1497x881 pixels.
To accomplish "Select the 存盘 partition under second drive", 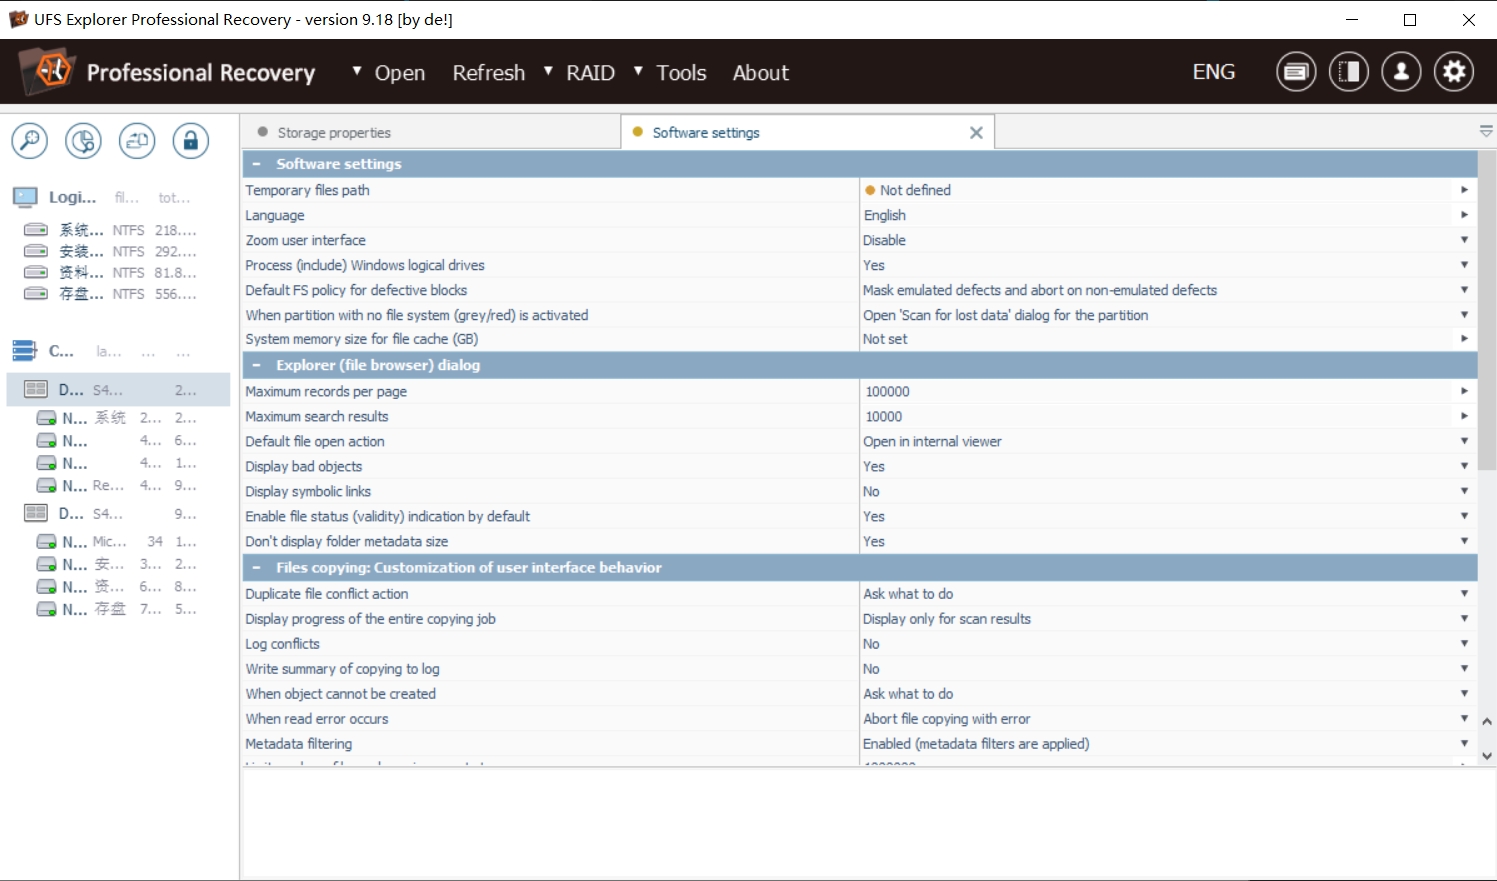I will point(117,609).
